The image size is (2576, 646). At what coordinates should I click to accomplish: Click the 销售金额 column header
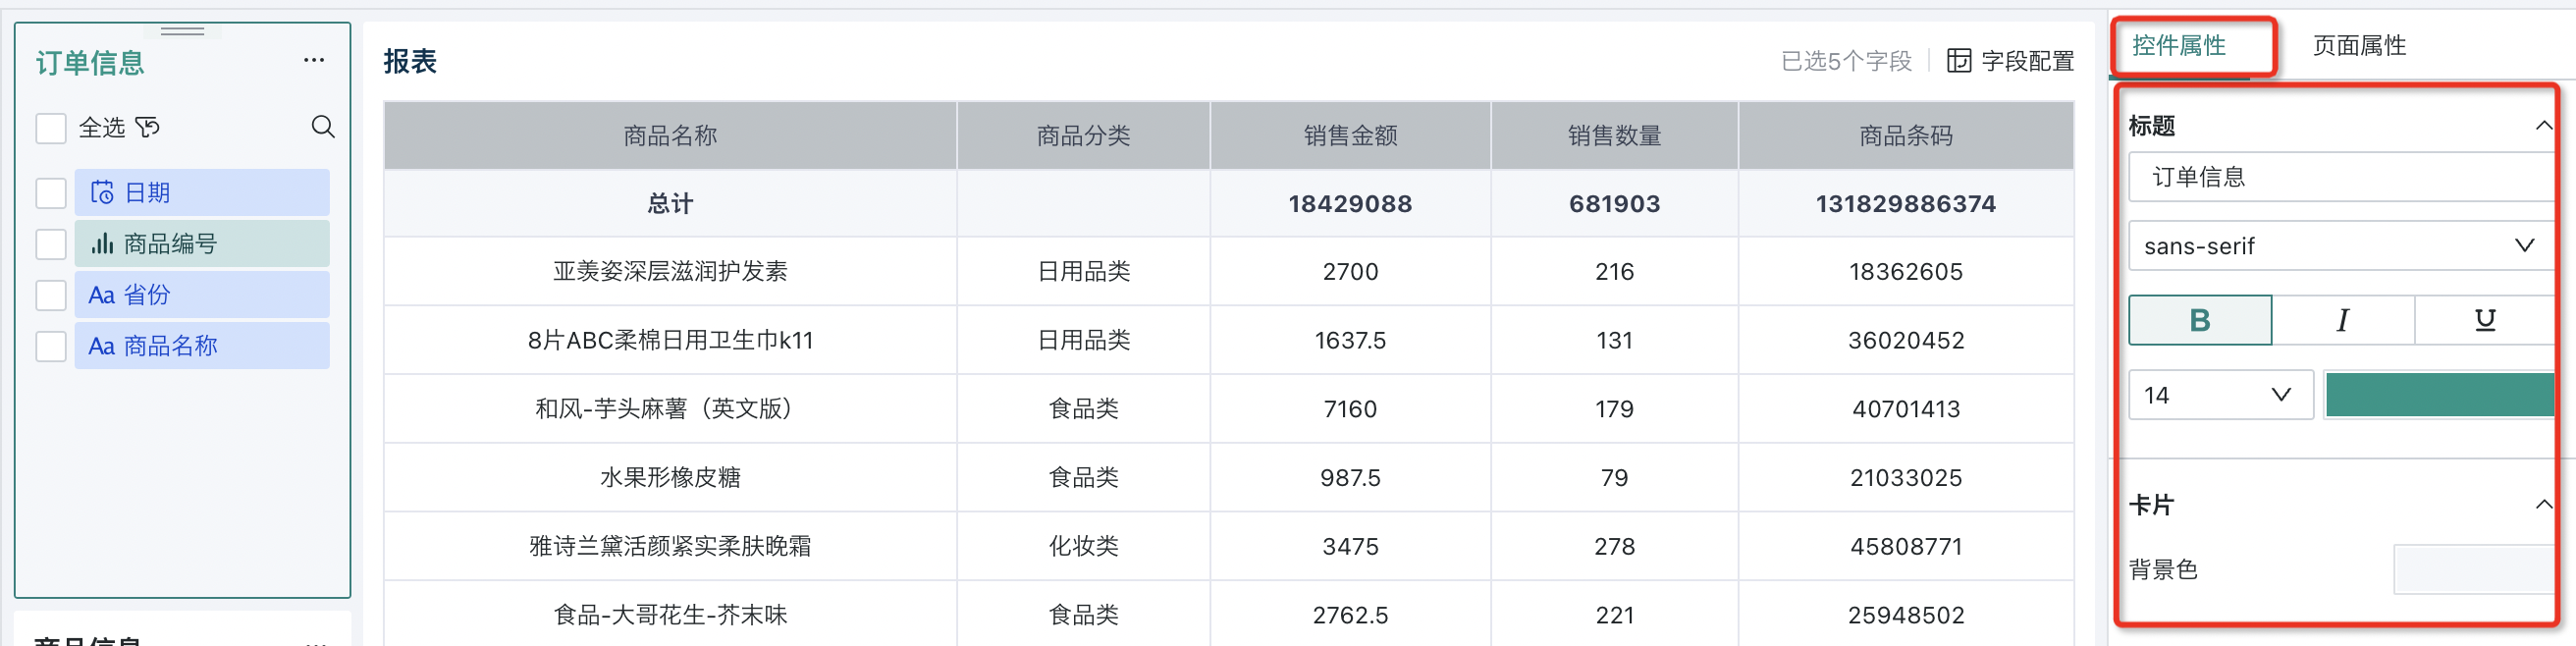click(1349, 136)
